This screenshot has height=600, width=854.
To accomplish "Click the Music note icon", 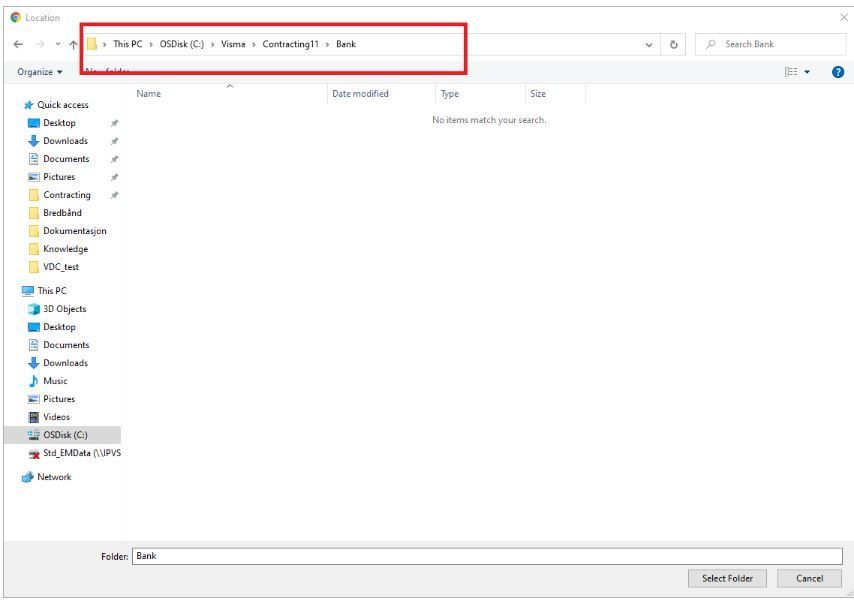I will [x=34, y=381].
